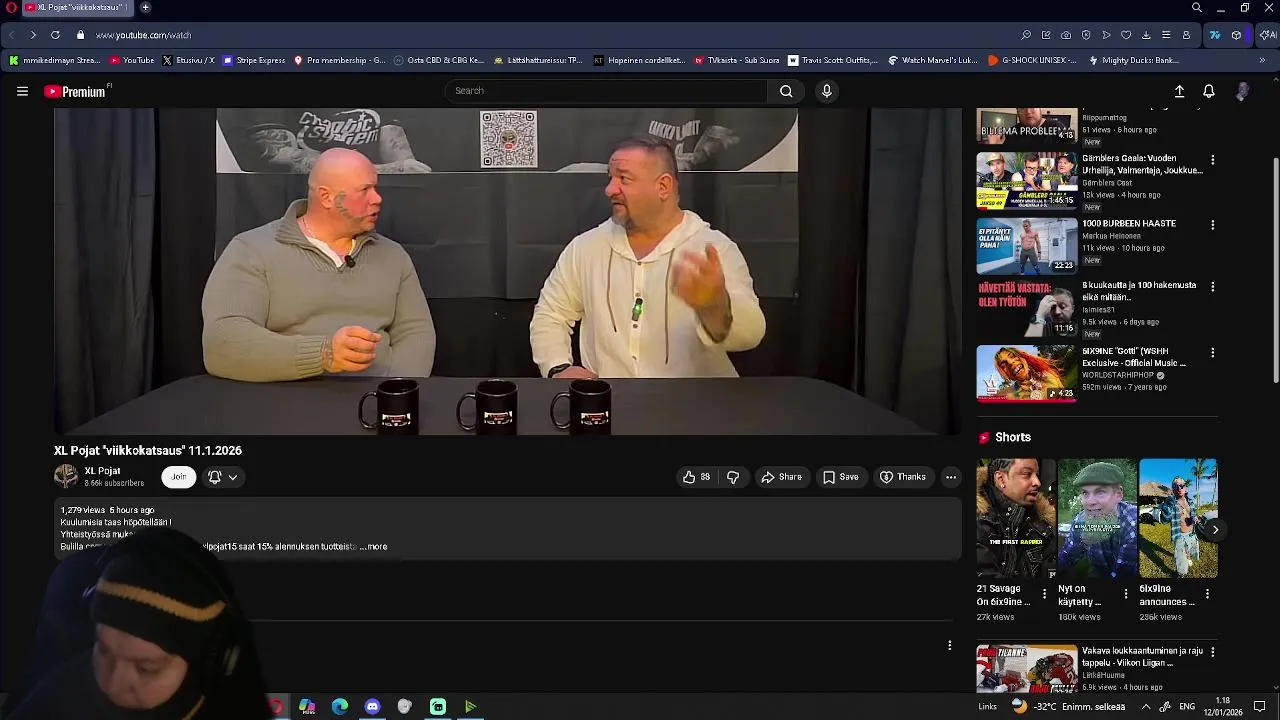Take a snapshot with the camera icon

pos(1066,35)
